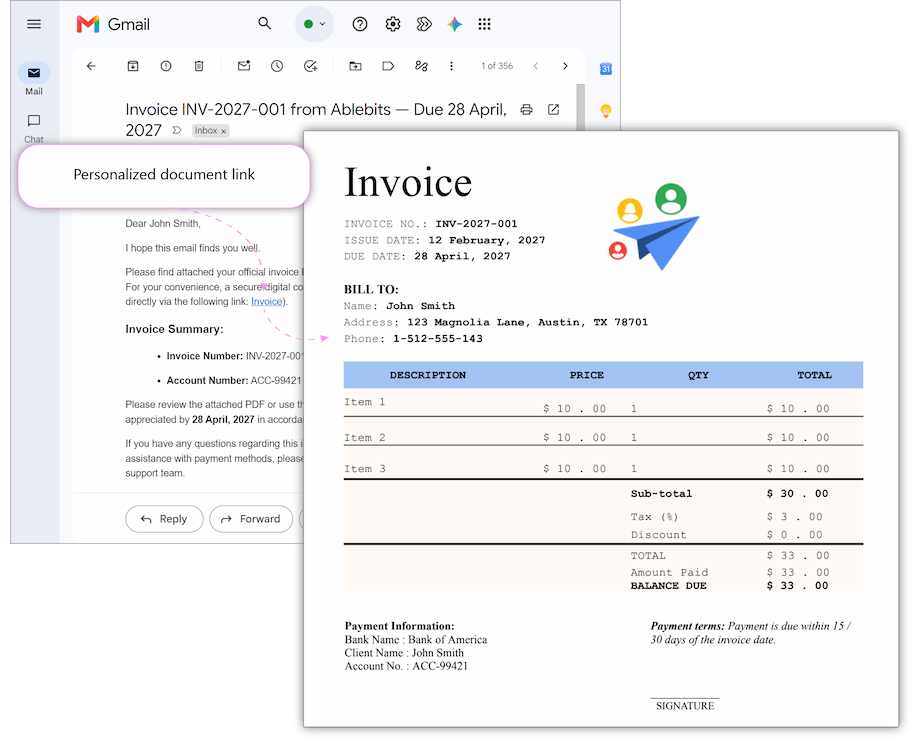Image resolution: width=917 pixels, height=745 pixels.
Task: Go to the older email chevron
Action: click(x=565, y=66)
